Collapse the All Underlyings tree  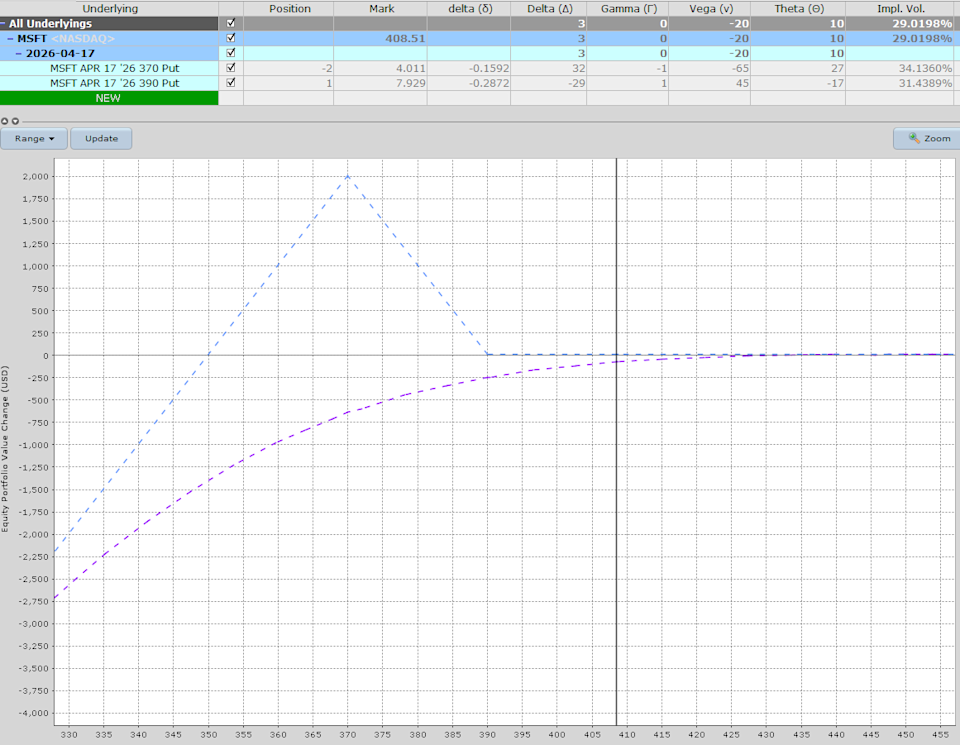pos(4,23)
